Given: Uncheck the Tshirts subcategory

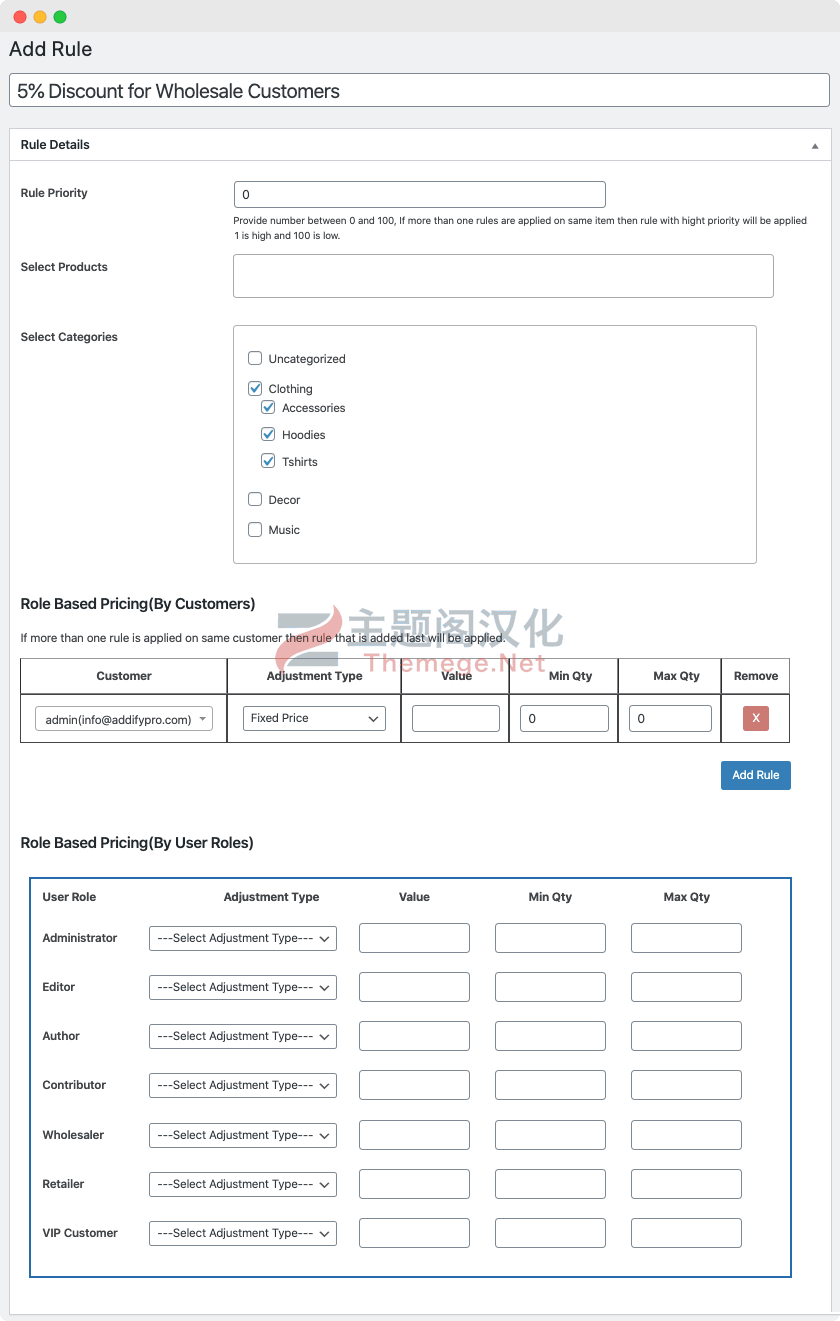Looking at the screenshot, I should (x=268, y=461).
